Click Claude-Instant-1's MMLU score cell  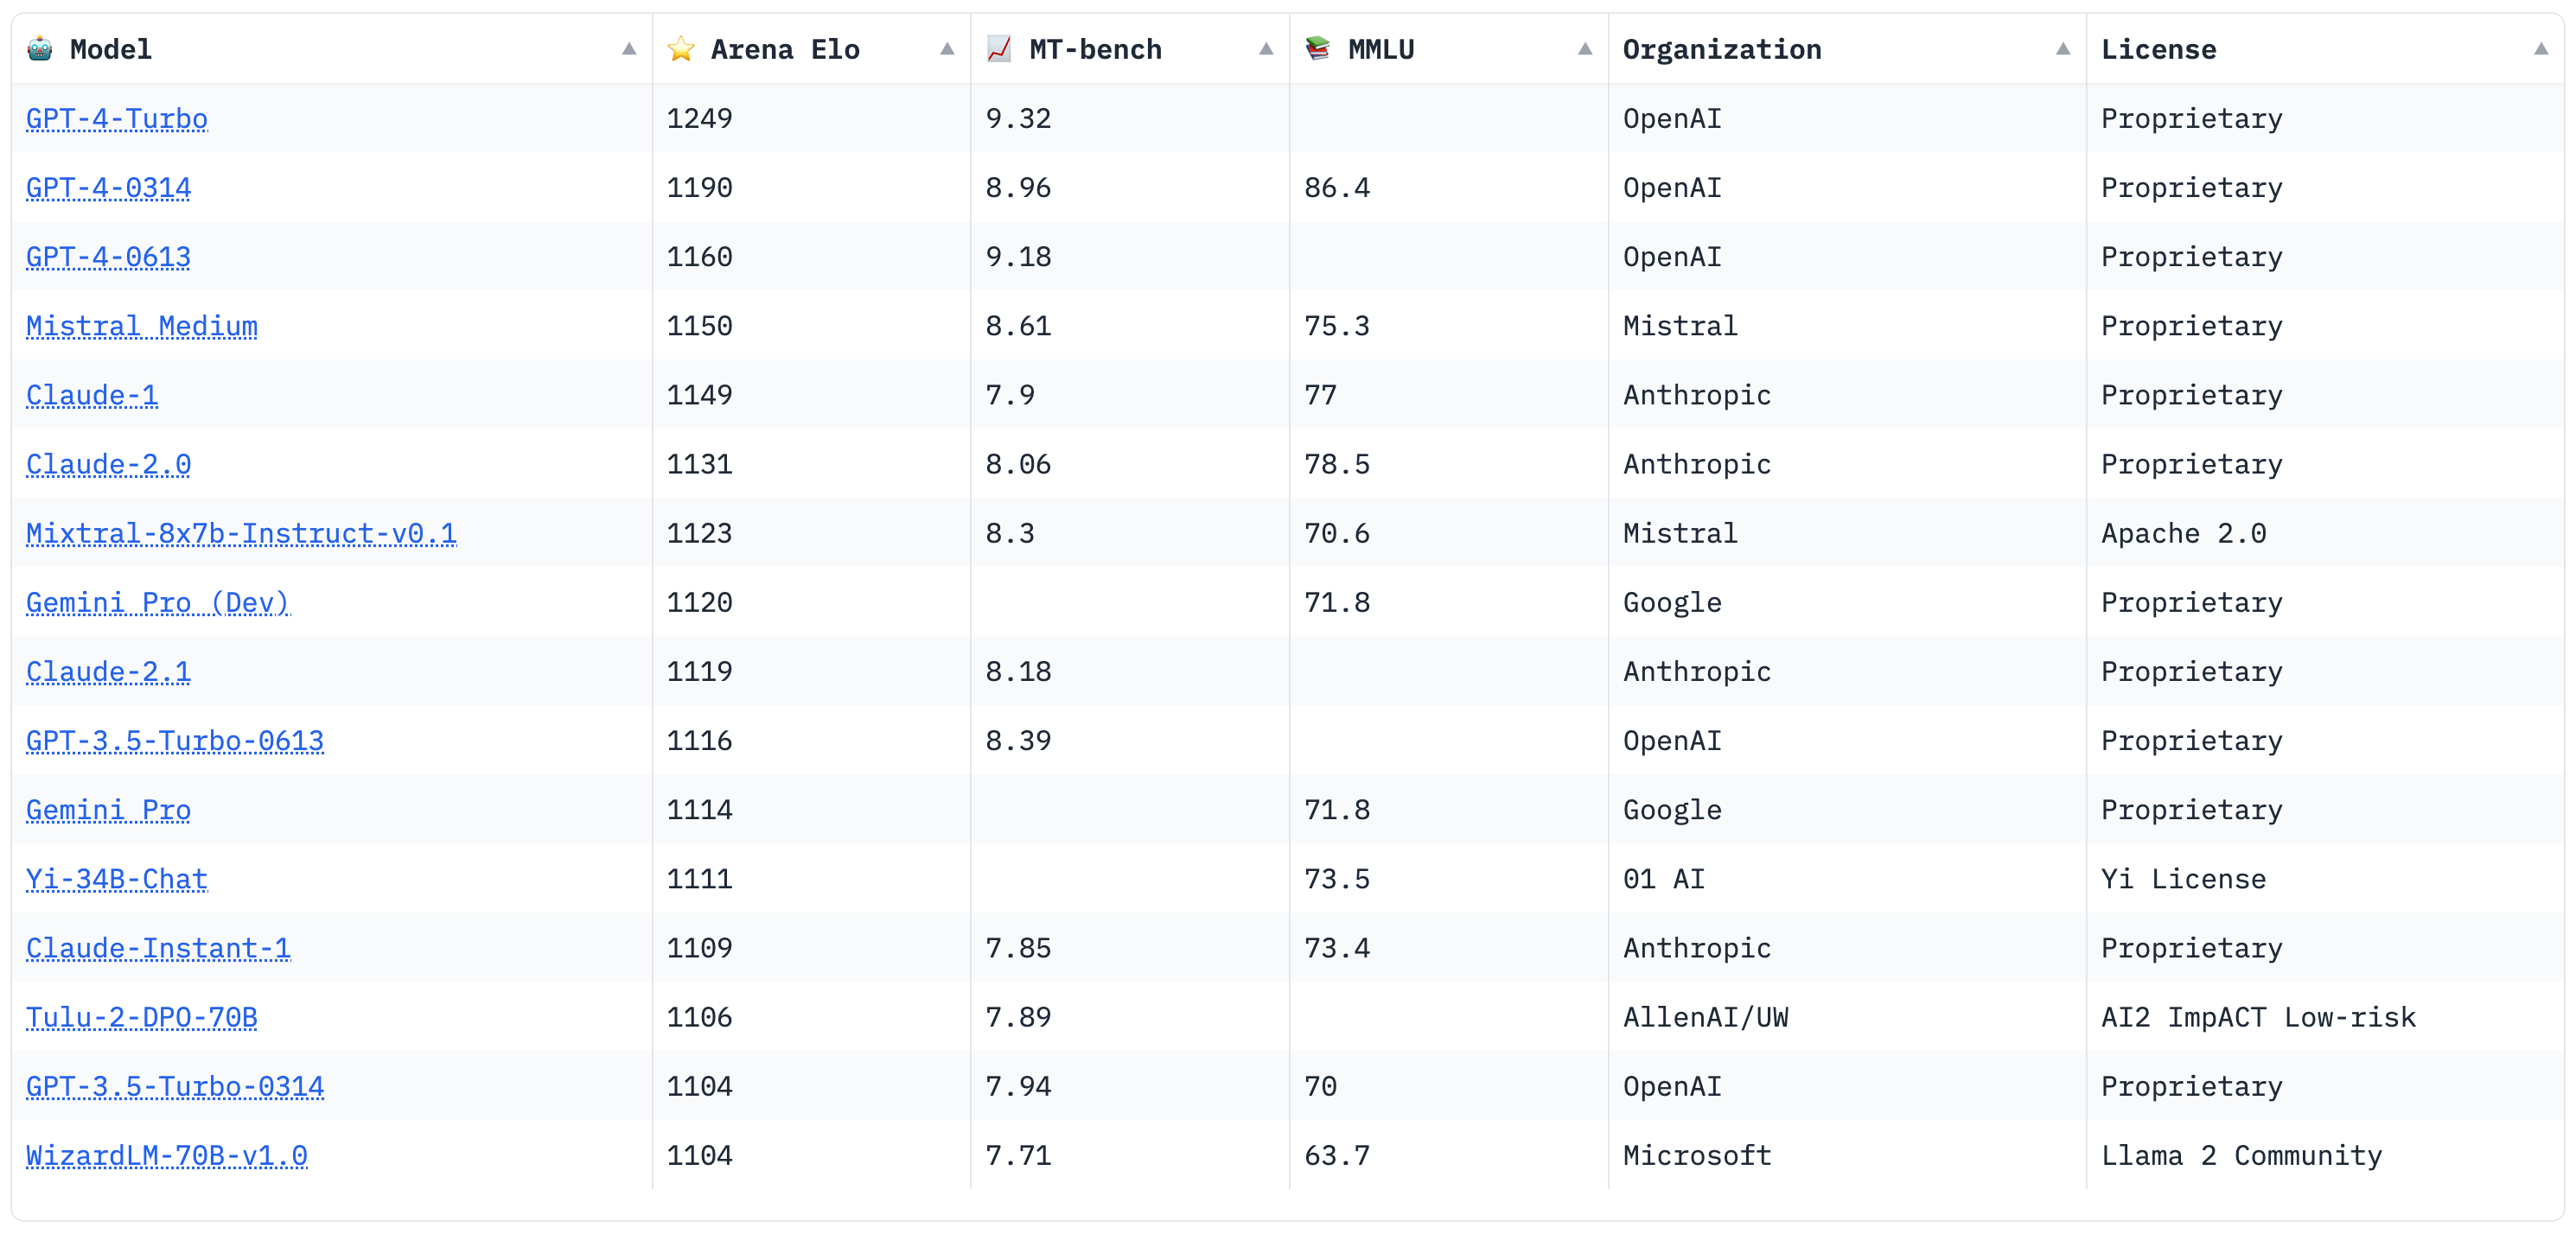1337,947
